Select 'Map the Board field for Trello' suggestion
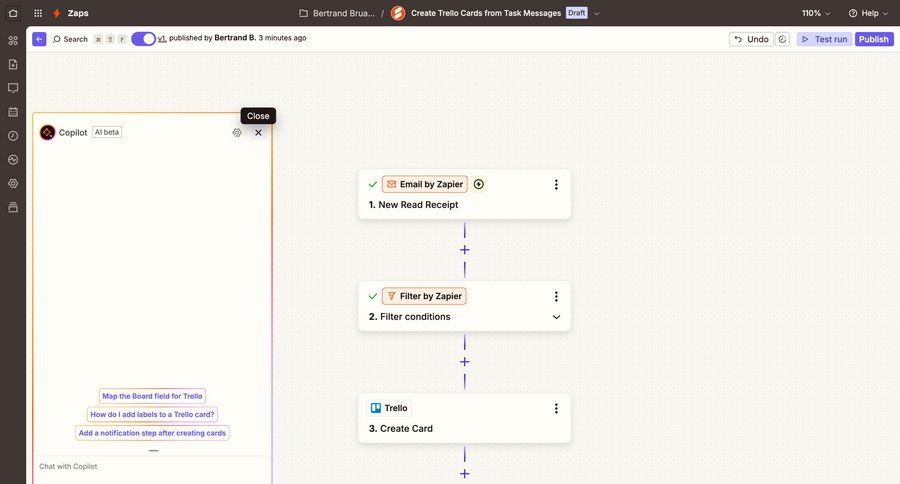900x484 pixels. click(x=152, y=396)
